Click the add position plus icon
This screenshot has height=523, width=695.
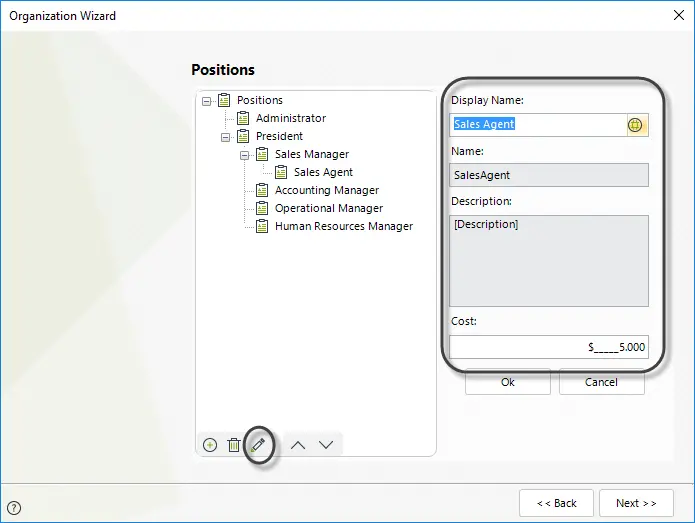tap(210, 445)
